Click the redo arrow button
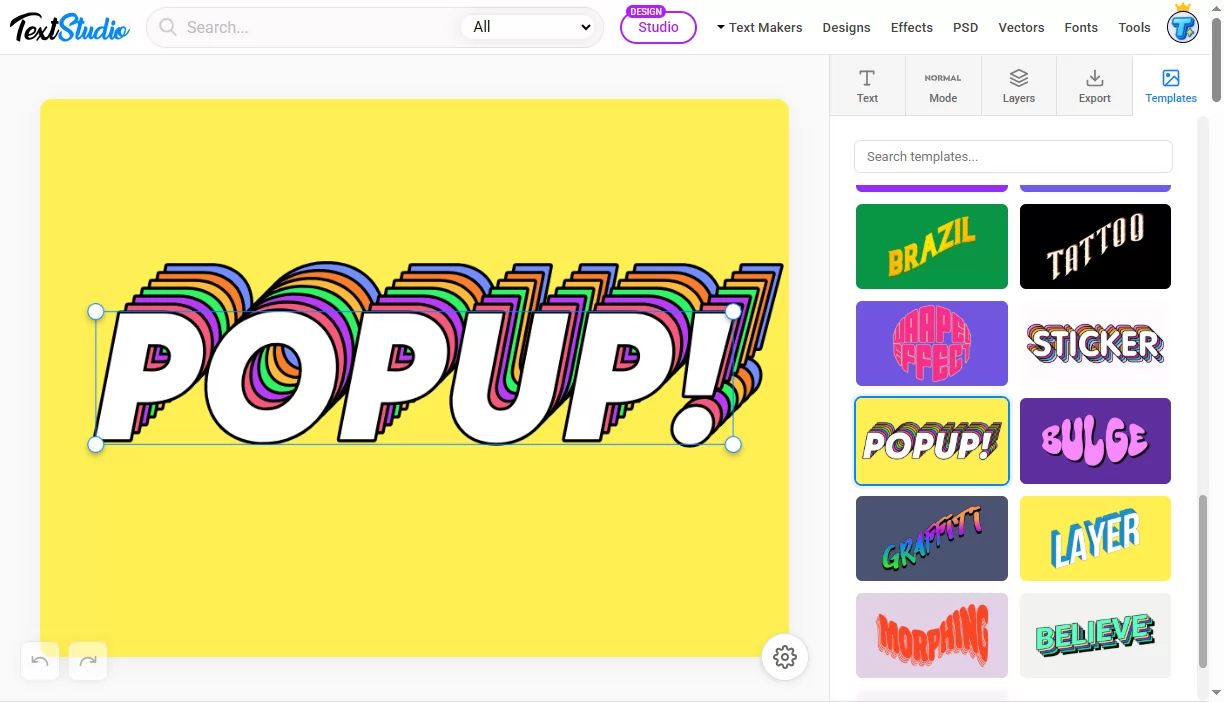Viewport: 1224px width, 702px height. click(x=88, y=660)
